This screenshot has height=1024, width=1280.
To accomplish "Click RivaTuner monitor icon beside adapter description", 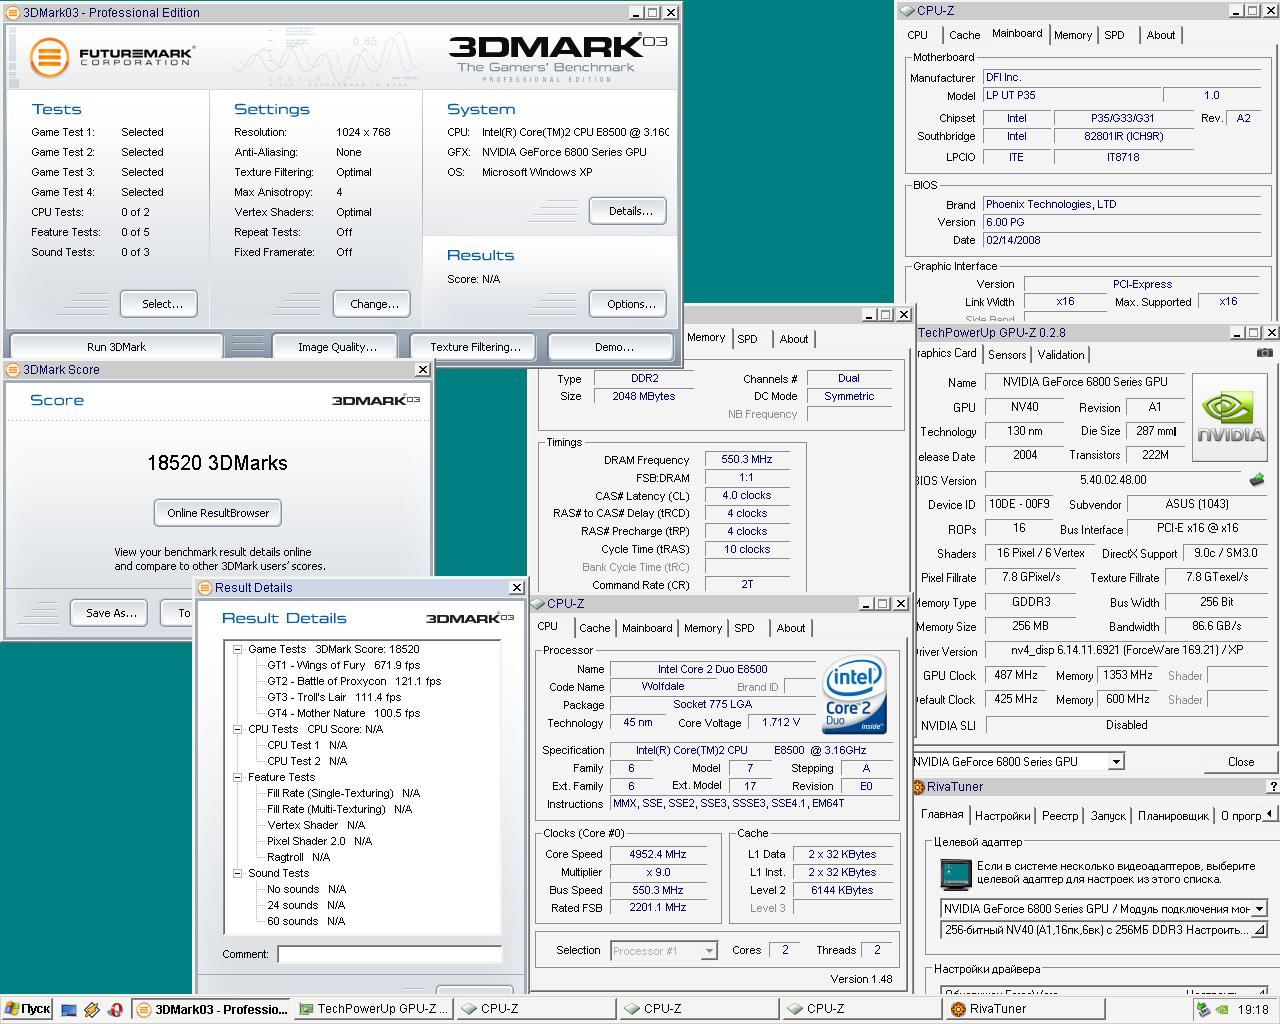I will (956, 874).
